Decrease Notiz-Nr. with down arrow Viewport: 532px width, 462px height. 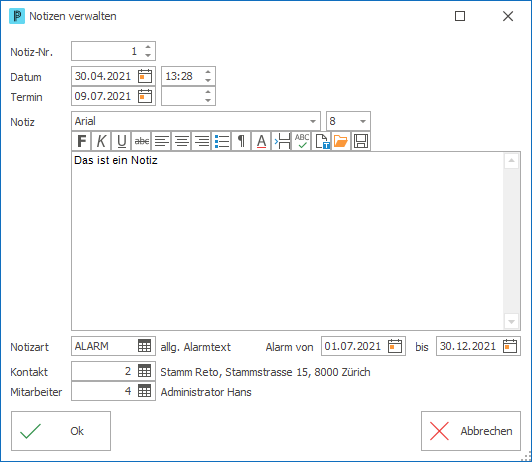coord(148,55)
